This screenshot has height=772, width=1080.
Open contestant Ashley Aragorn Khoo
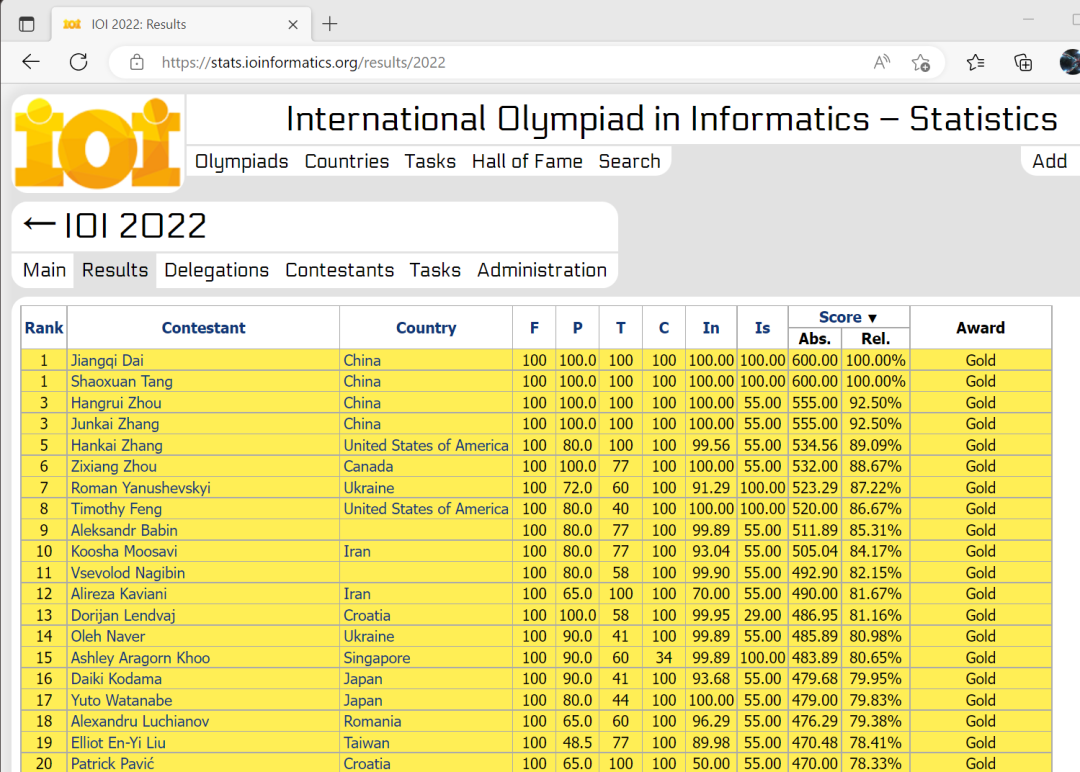coord(140,658)
